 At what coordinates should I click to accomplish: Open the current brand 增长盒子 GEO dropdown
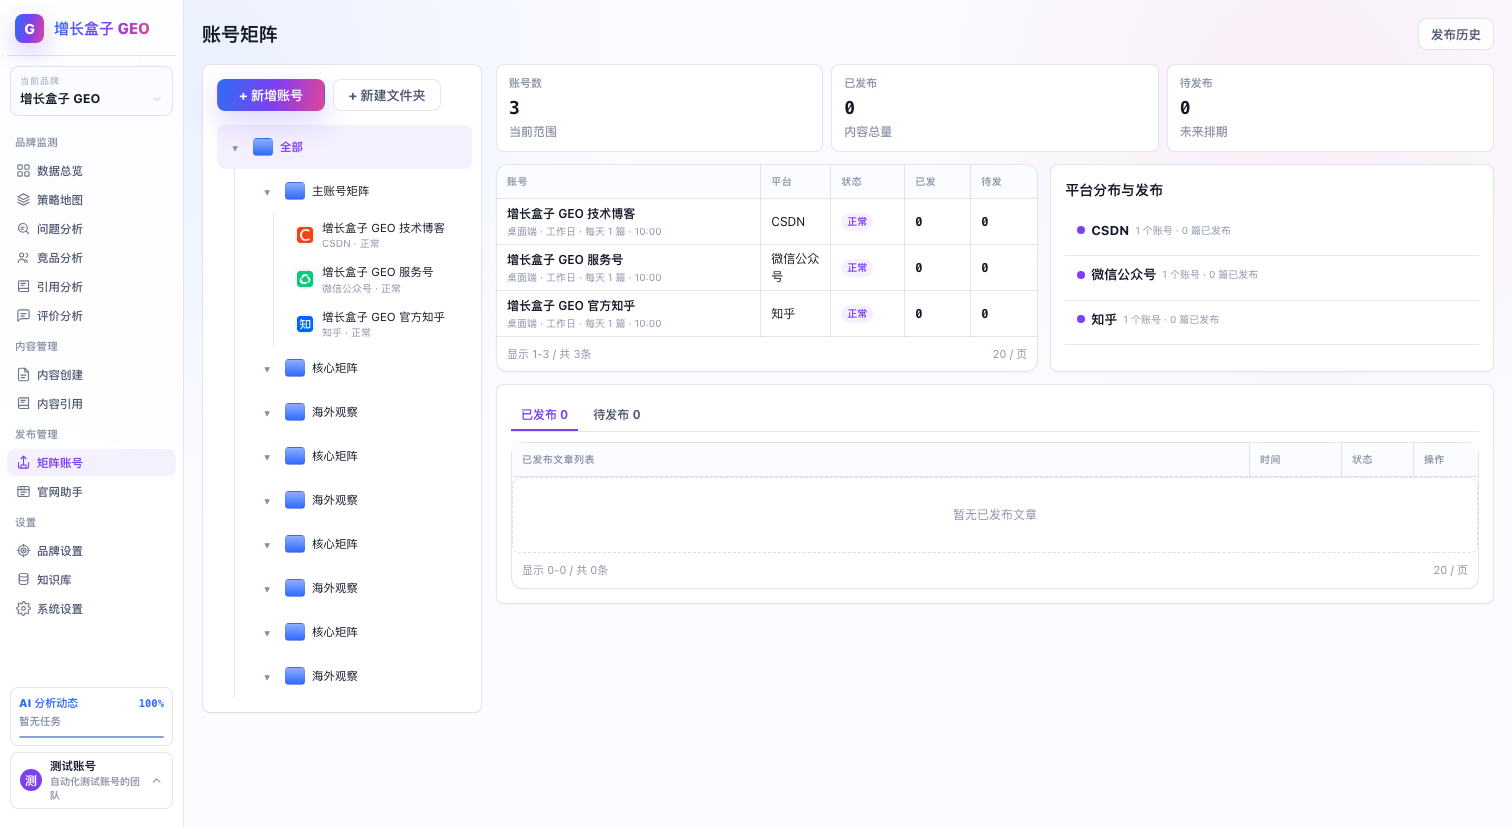click(91, 91)
